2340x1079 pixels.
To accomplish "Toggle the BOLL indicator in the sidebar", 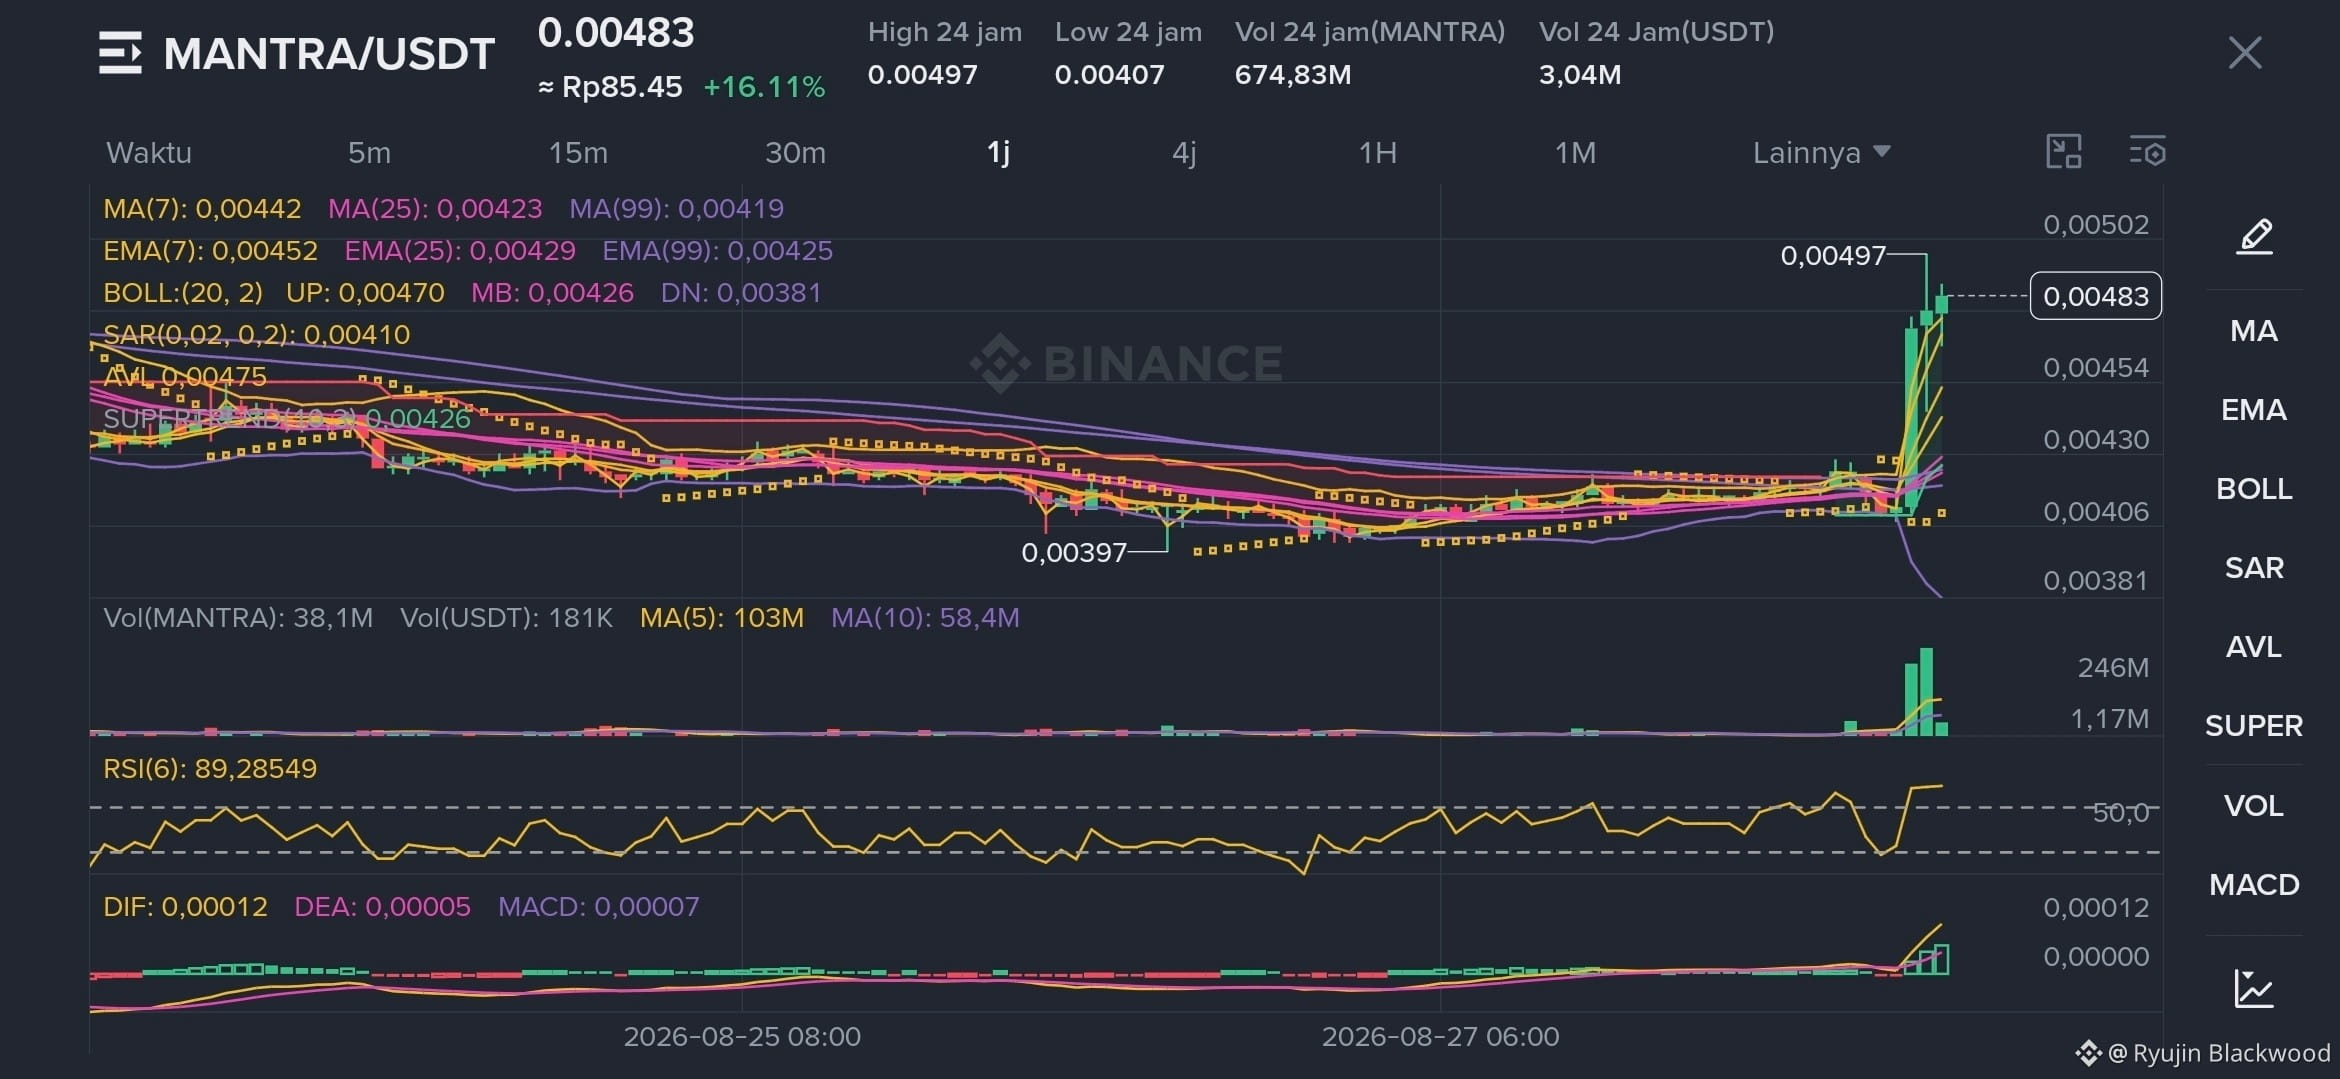I will pyautogui.click(x=2254, y=489).
